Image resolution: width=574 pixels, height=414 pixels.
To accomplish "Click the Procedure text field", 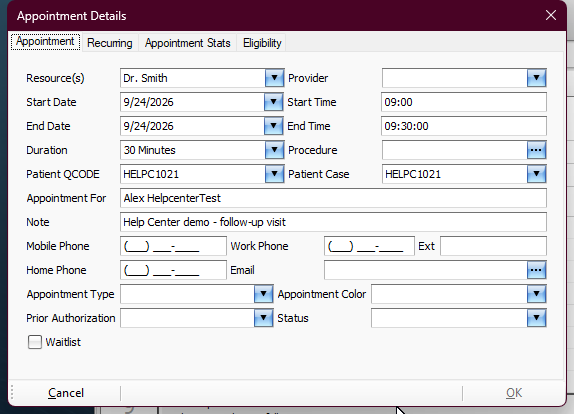I will [x=455, y=150].
